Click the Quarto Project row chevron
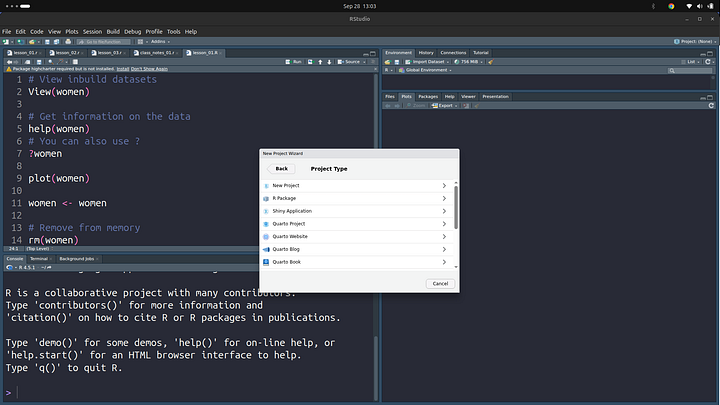 [444, 224]
